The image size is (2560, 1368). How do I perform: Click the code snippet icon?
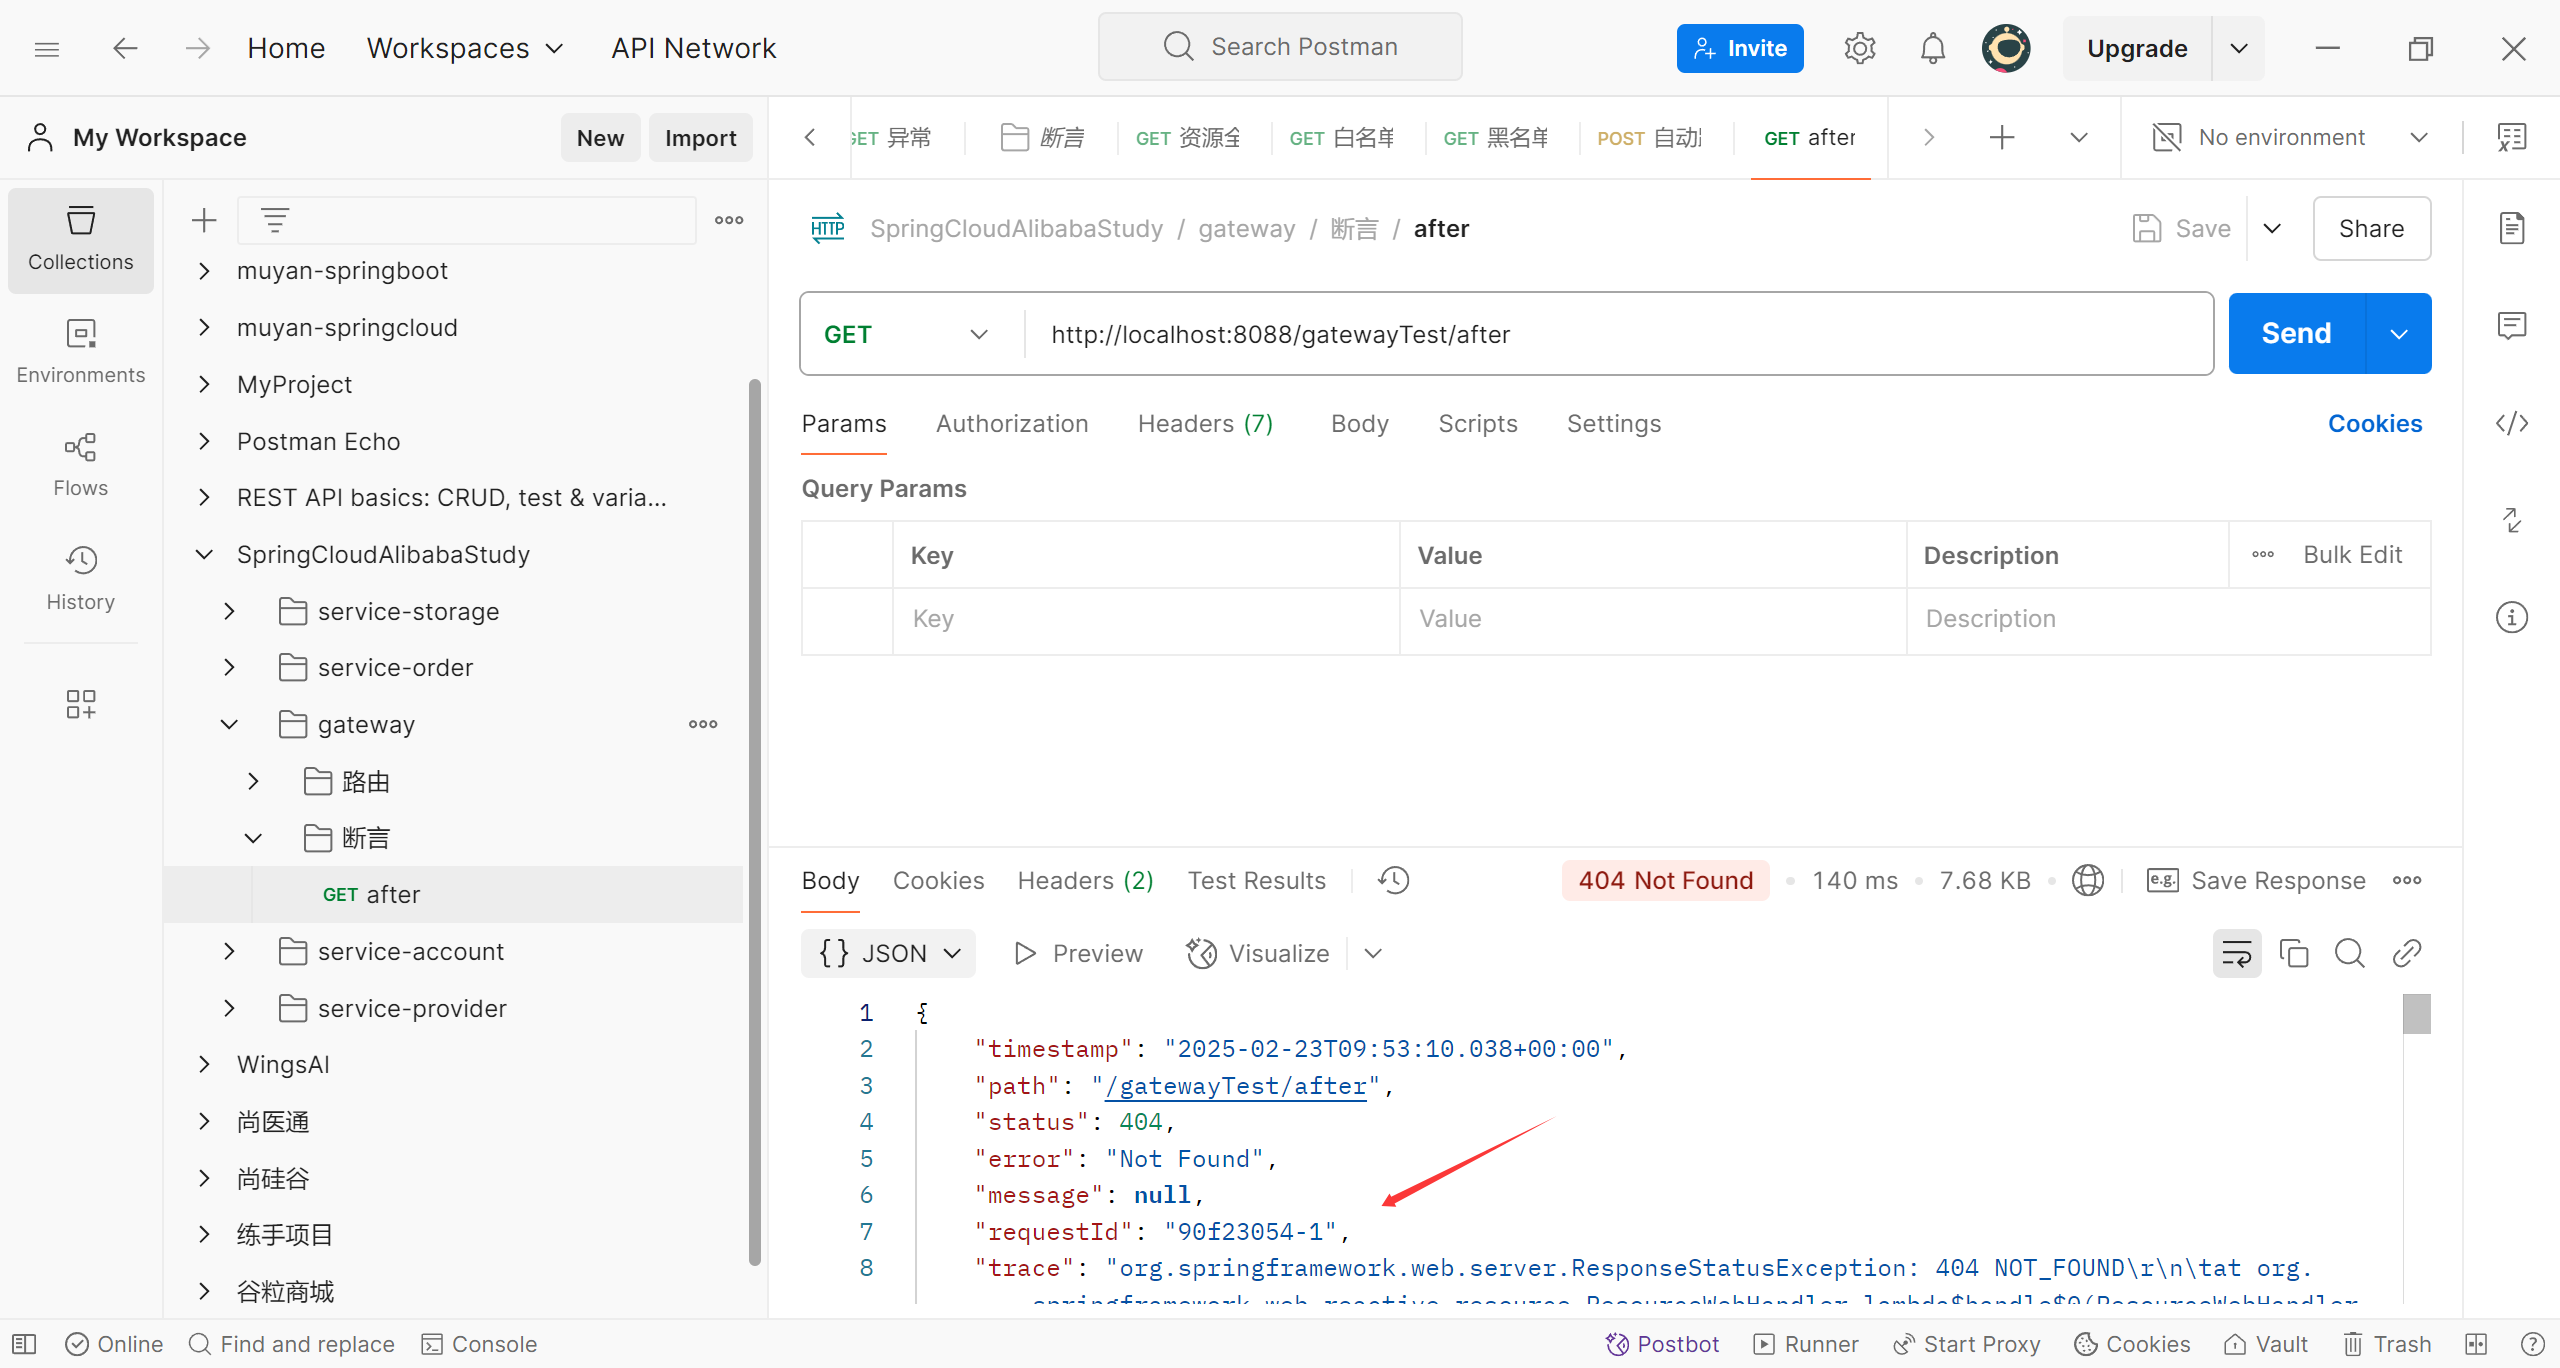[x=2511, y=423]
